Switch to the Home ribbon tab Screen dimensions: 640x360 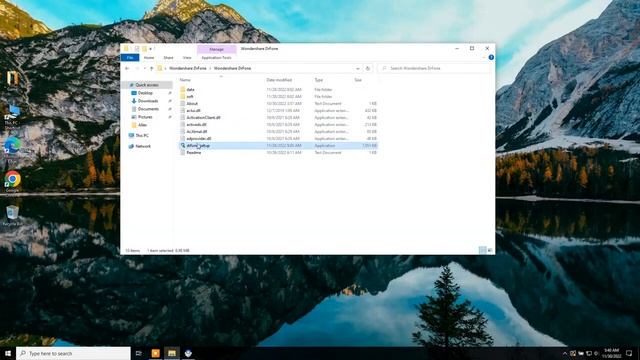(149, 58)
